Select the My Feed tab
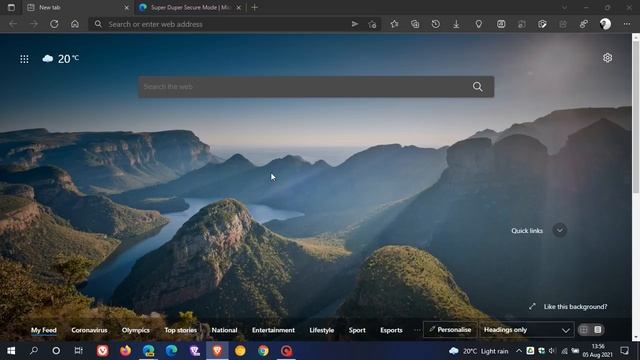Viewport: 640px width, 360px height. coord(44,330)
